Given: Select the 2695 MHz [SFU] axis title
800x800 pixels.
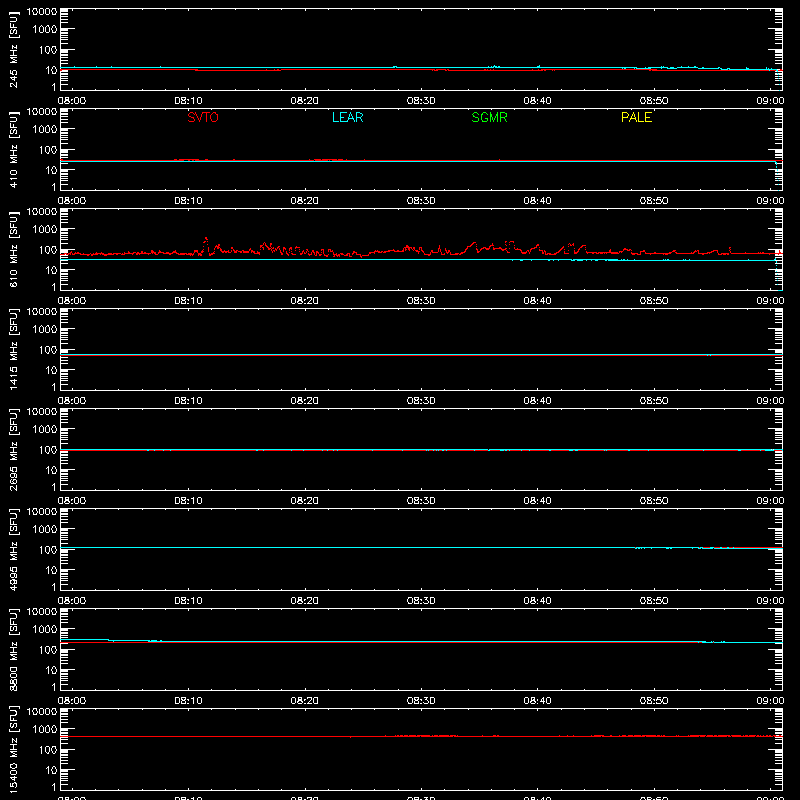Looking at the screenshot, I should tap(14, 449).
